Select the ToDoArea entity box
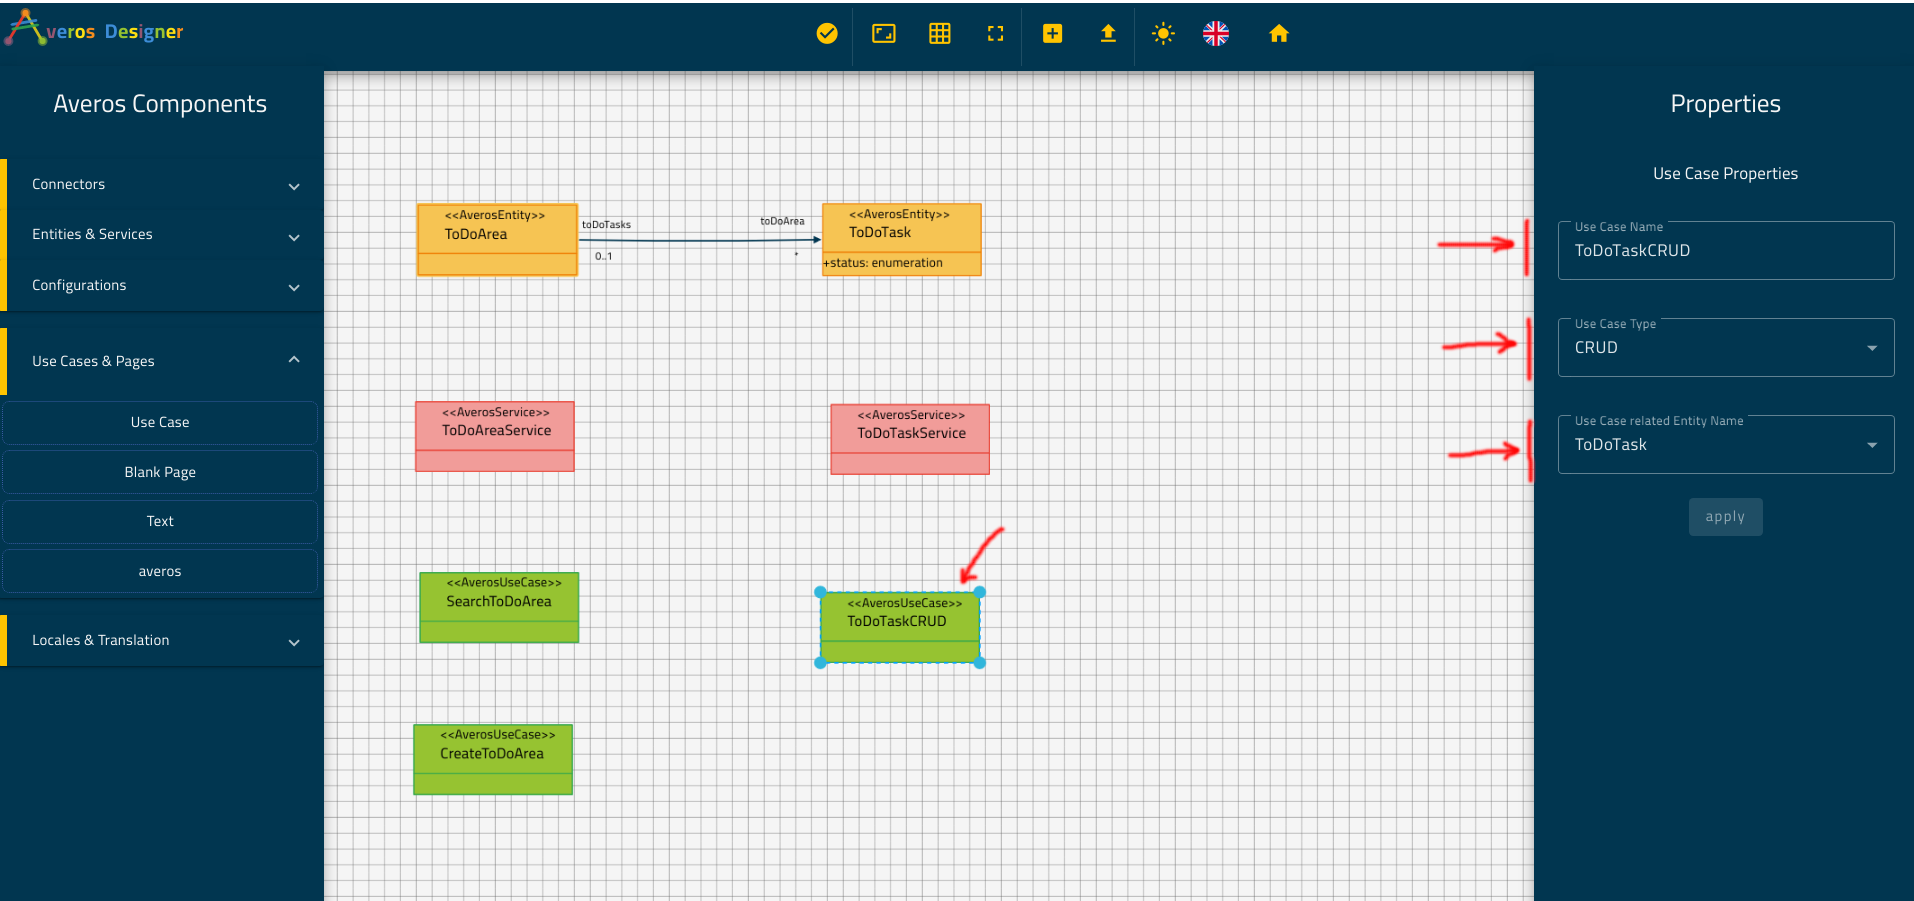The image size is (1914, 901). pyautogui.click(x=497, y=240)
